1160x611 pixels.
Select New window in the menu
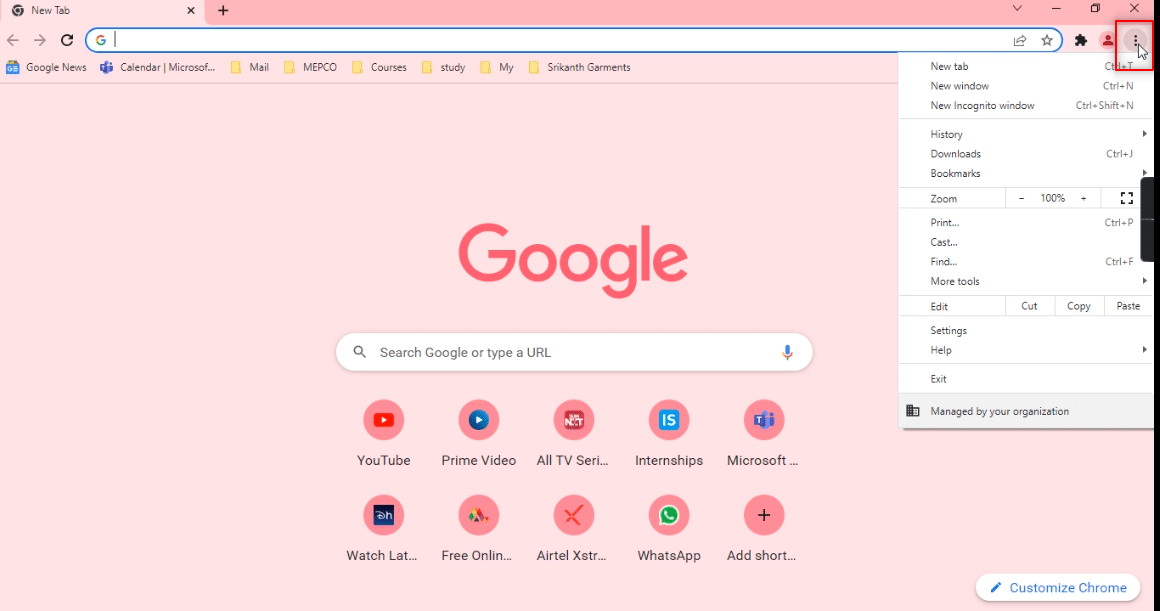point(1026,86)
